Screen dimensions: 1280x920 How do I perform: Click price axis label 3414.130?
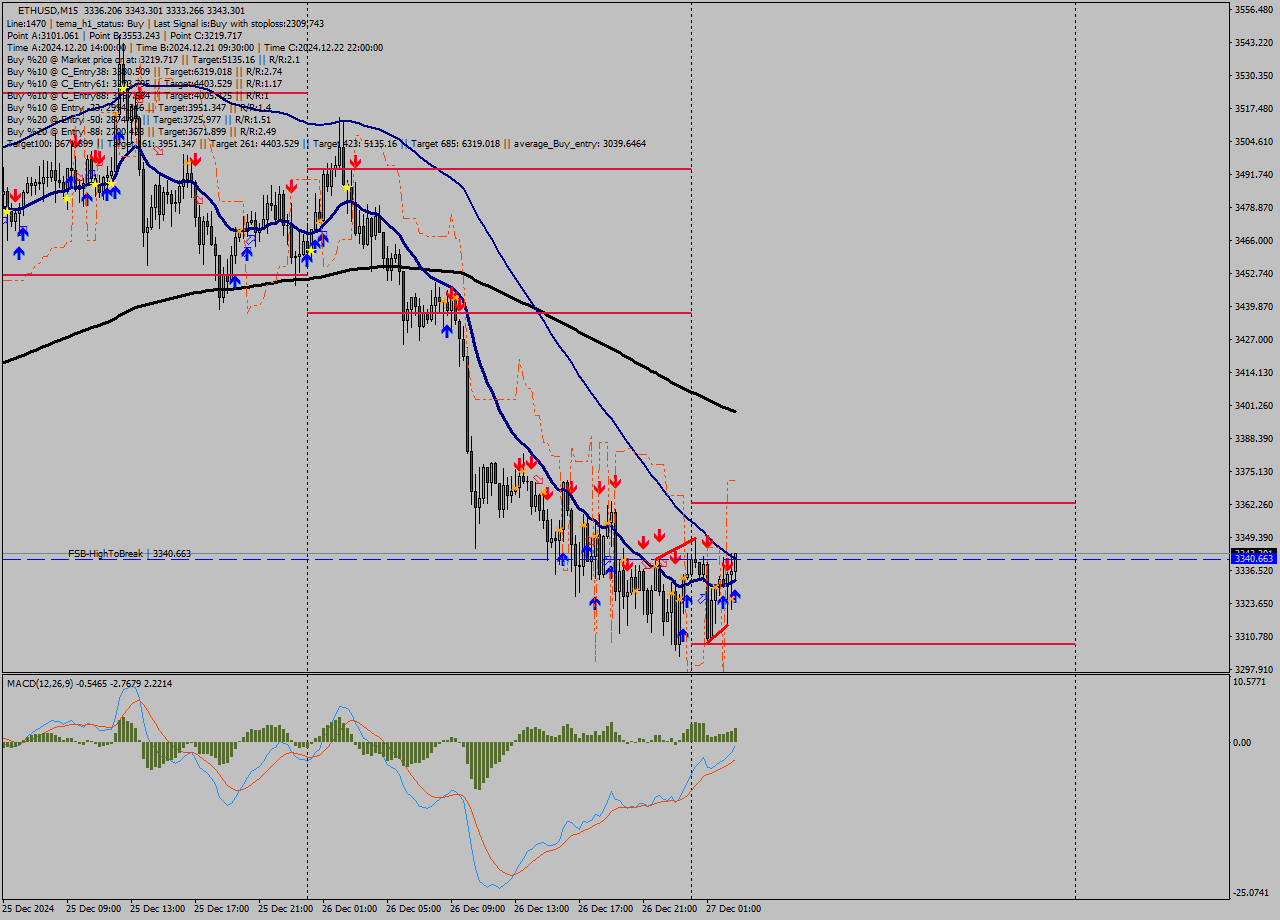tap(1254, 373)
